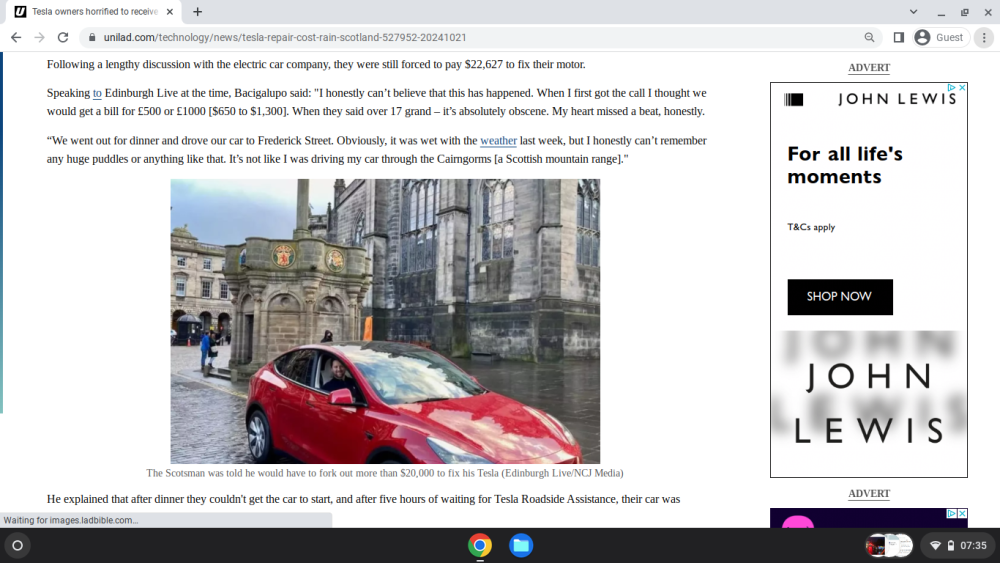Click the battery status icon
The width and height of the screenshot is (1000, 563).
coord(951,546)
